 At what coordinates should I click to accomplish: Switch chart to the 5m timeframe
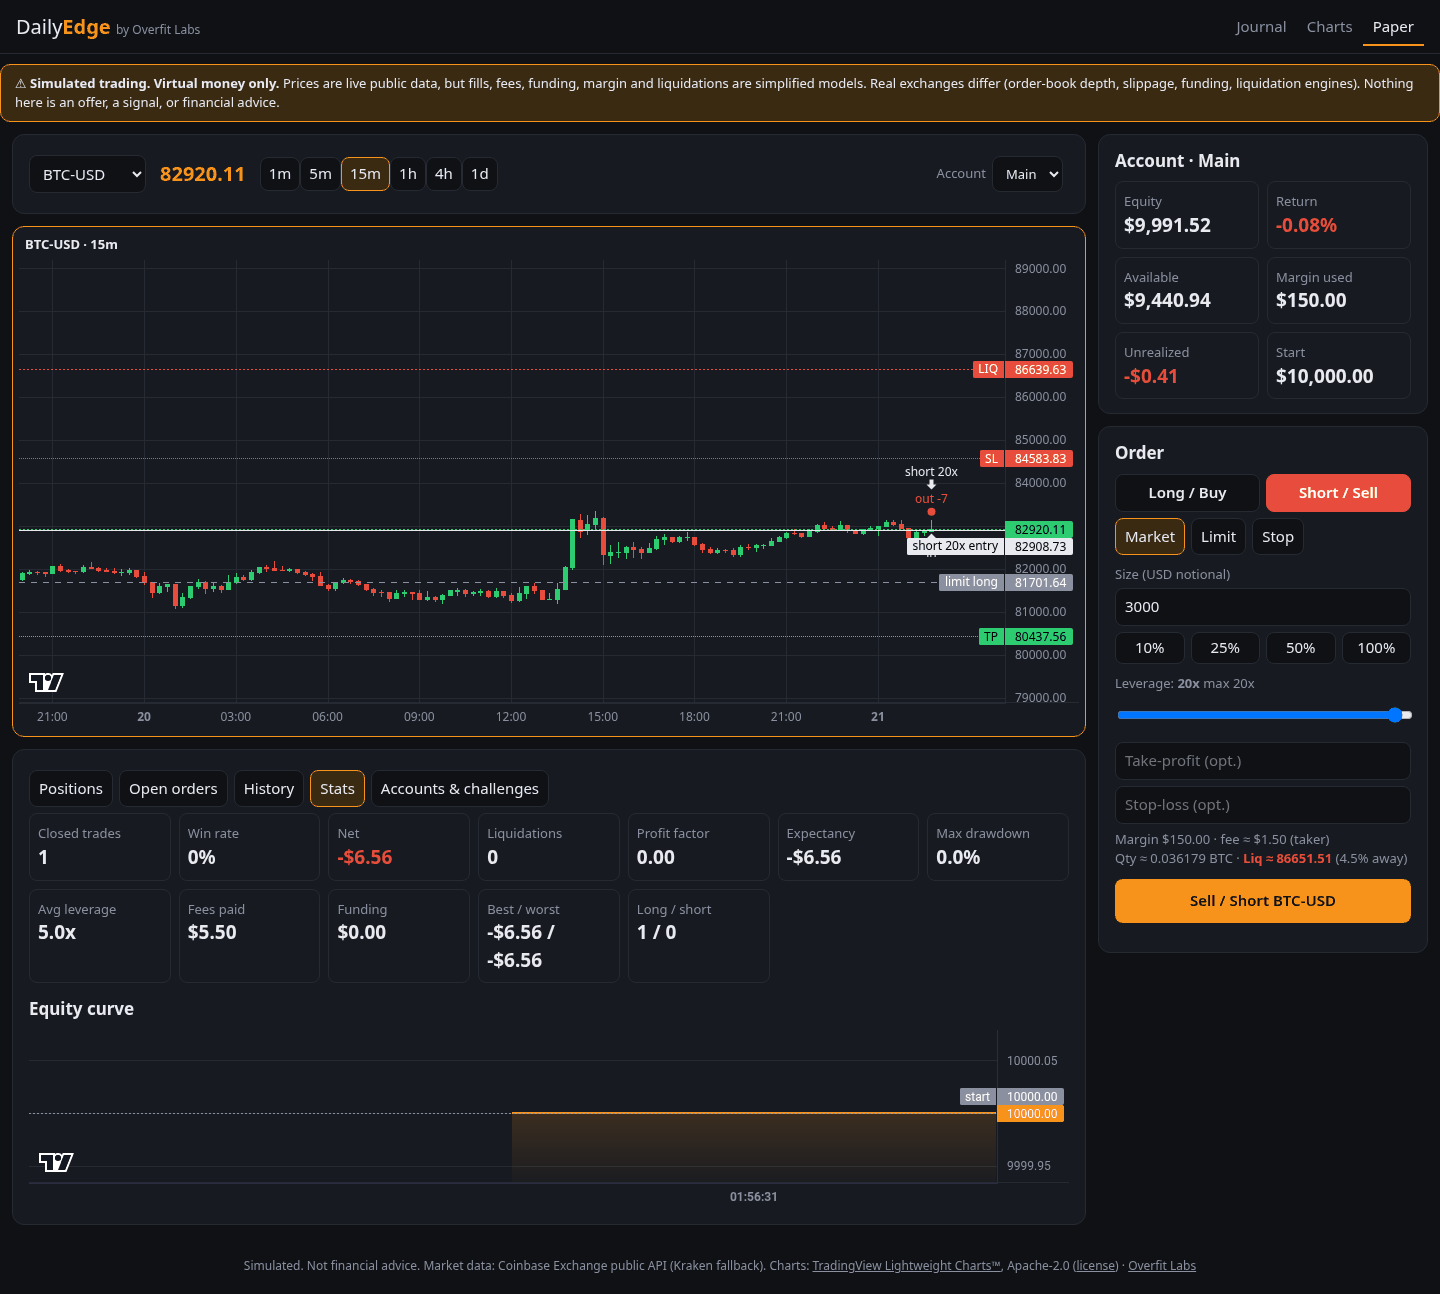[320, 174]
